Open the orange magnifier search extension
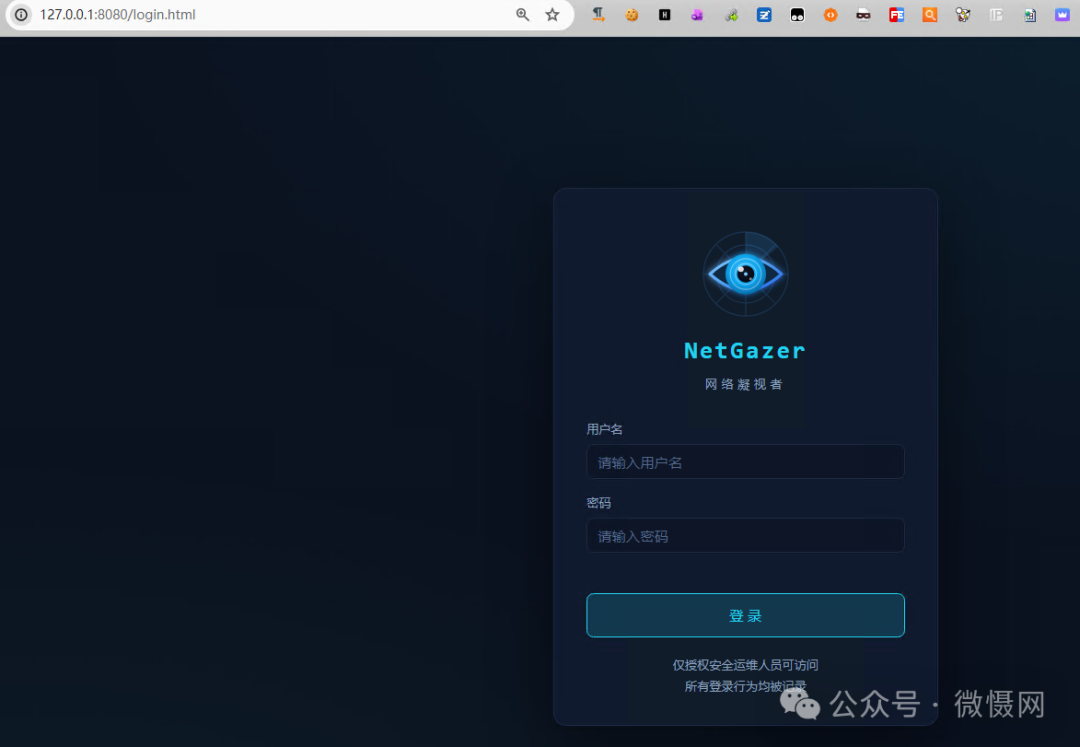 [x=930, y=14]
